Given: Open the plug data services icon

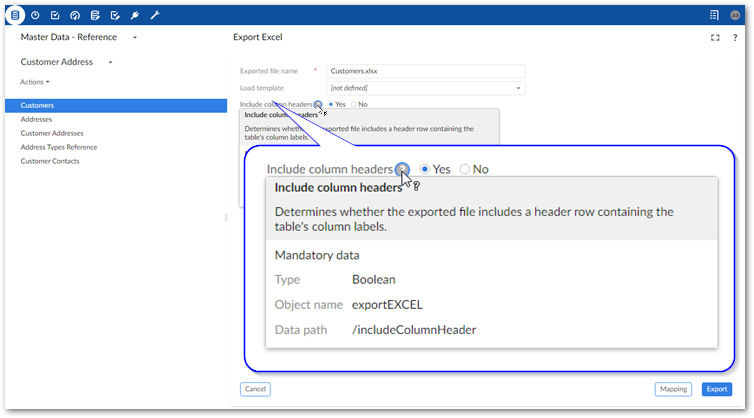Looking at the screenshot, I should [135, 15].
